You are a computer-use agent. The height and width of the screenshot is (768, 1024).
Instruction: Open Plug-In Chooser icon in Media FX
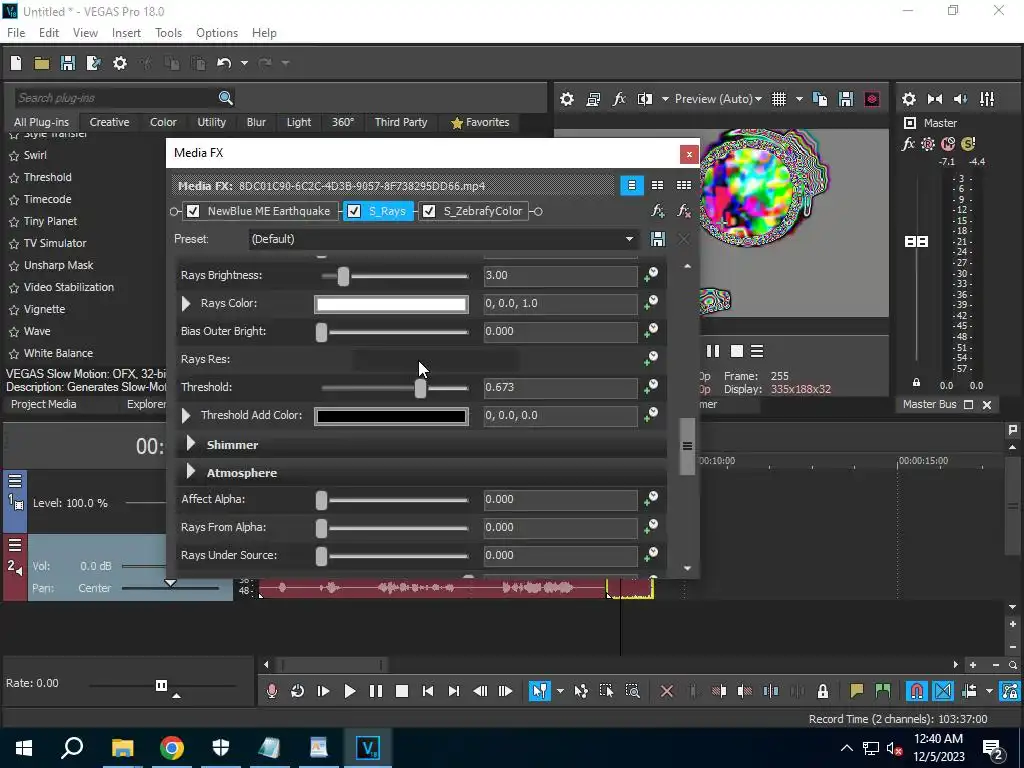(x=658, y=211)
